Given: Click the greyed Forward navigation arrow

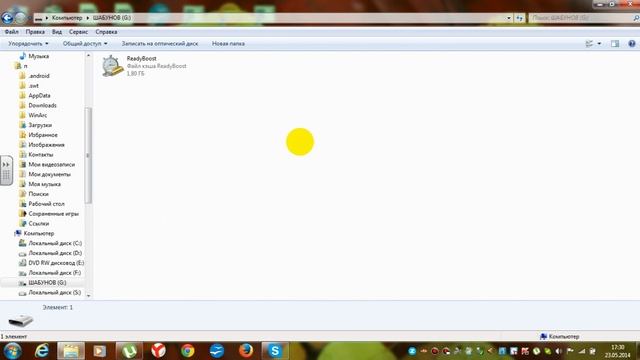Looking at the screenshot, I should pyautogui.click(x=20, y=18).
